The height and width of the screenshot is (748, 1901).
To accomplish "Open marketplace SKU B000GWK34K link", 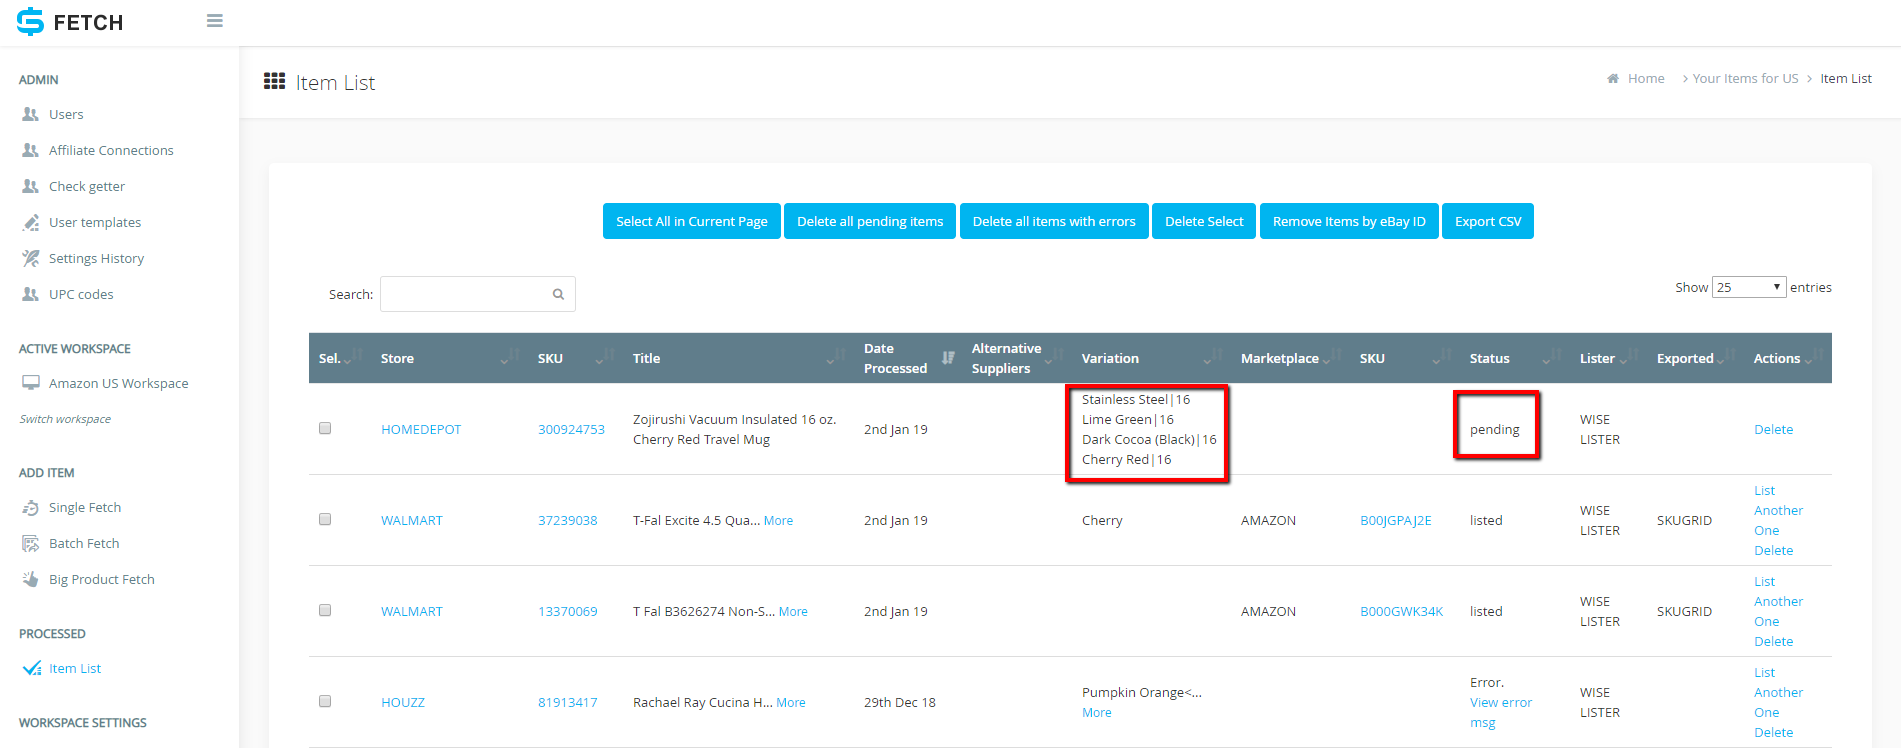I will 1401,611.
